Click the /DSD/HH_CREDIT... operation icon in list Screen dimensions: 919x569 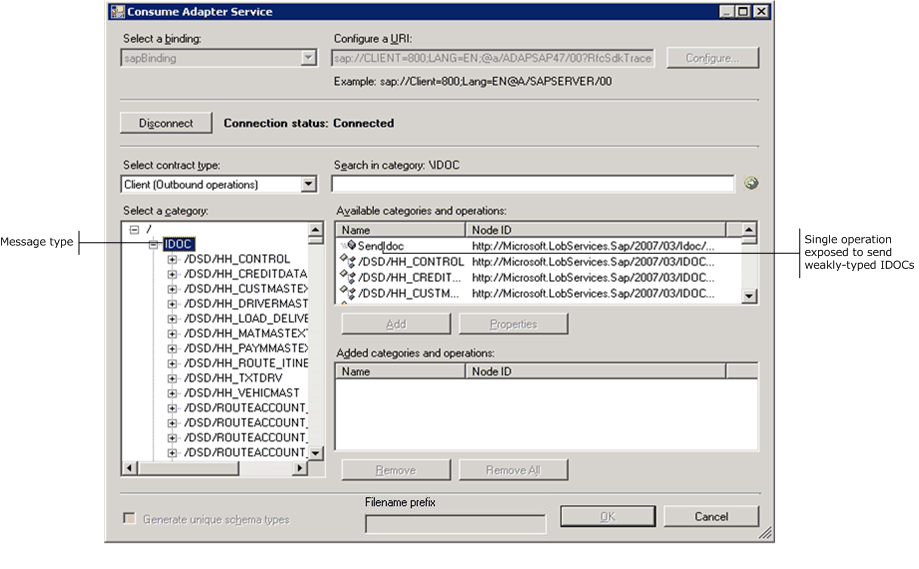348,277
